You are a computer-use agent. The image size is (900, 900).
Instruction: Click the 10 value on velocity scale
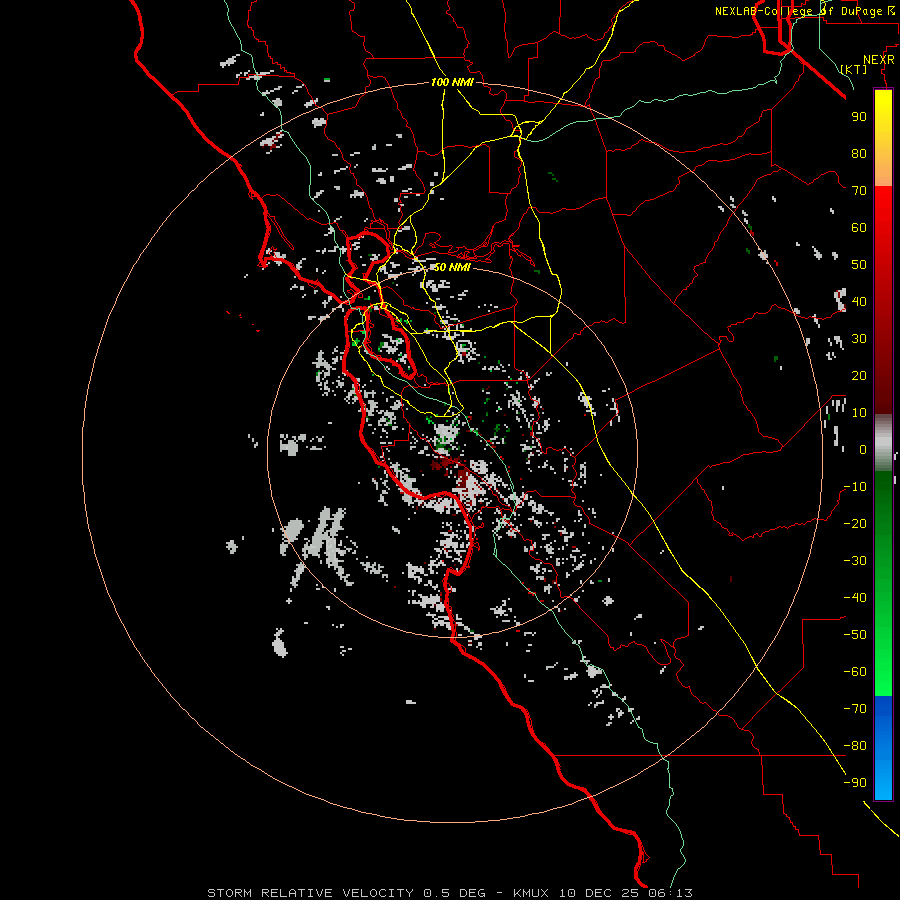859,413
